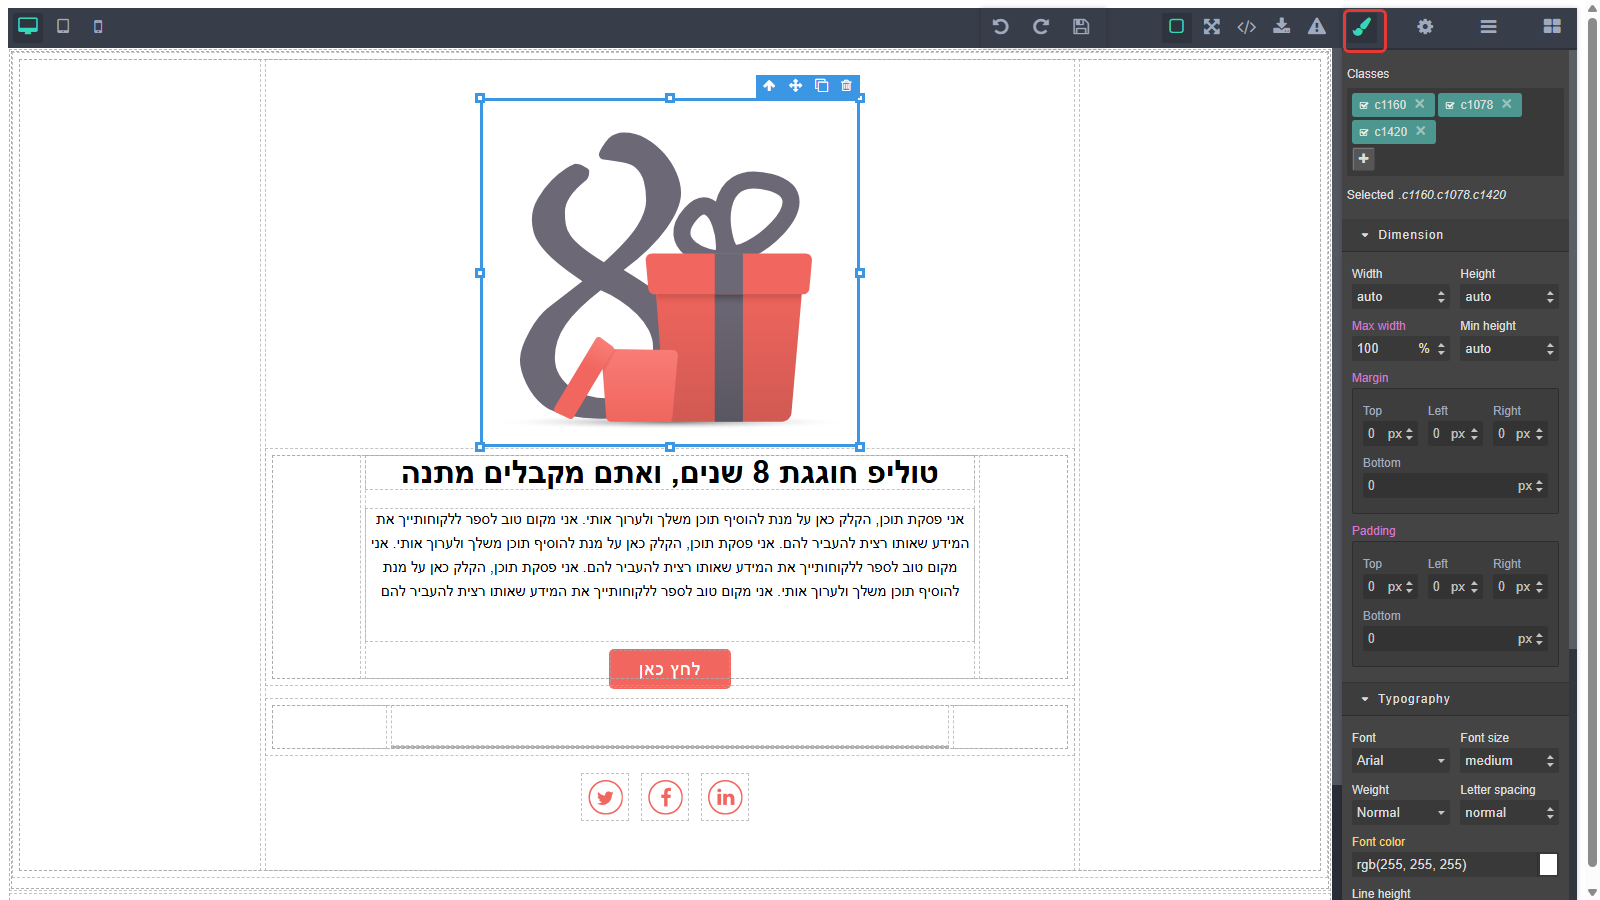Click the Margin property label
Viewport: 1600px width, 900px height.
(x=1370, y=378)
